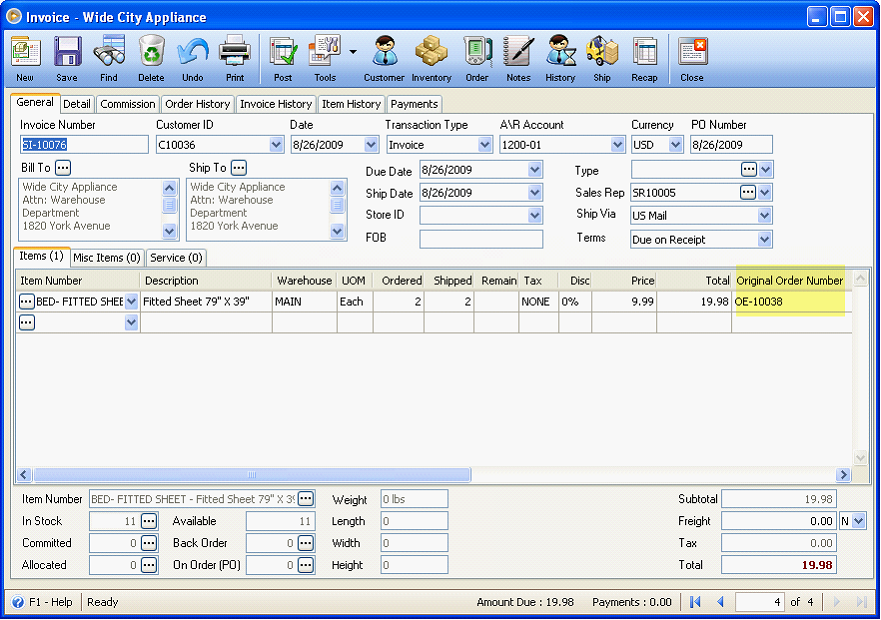Viewport: 881px width, 620px height.
Task: Open Find with the binoculars icon
Action: click(x=109, y=58)
